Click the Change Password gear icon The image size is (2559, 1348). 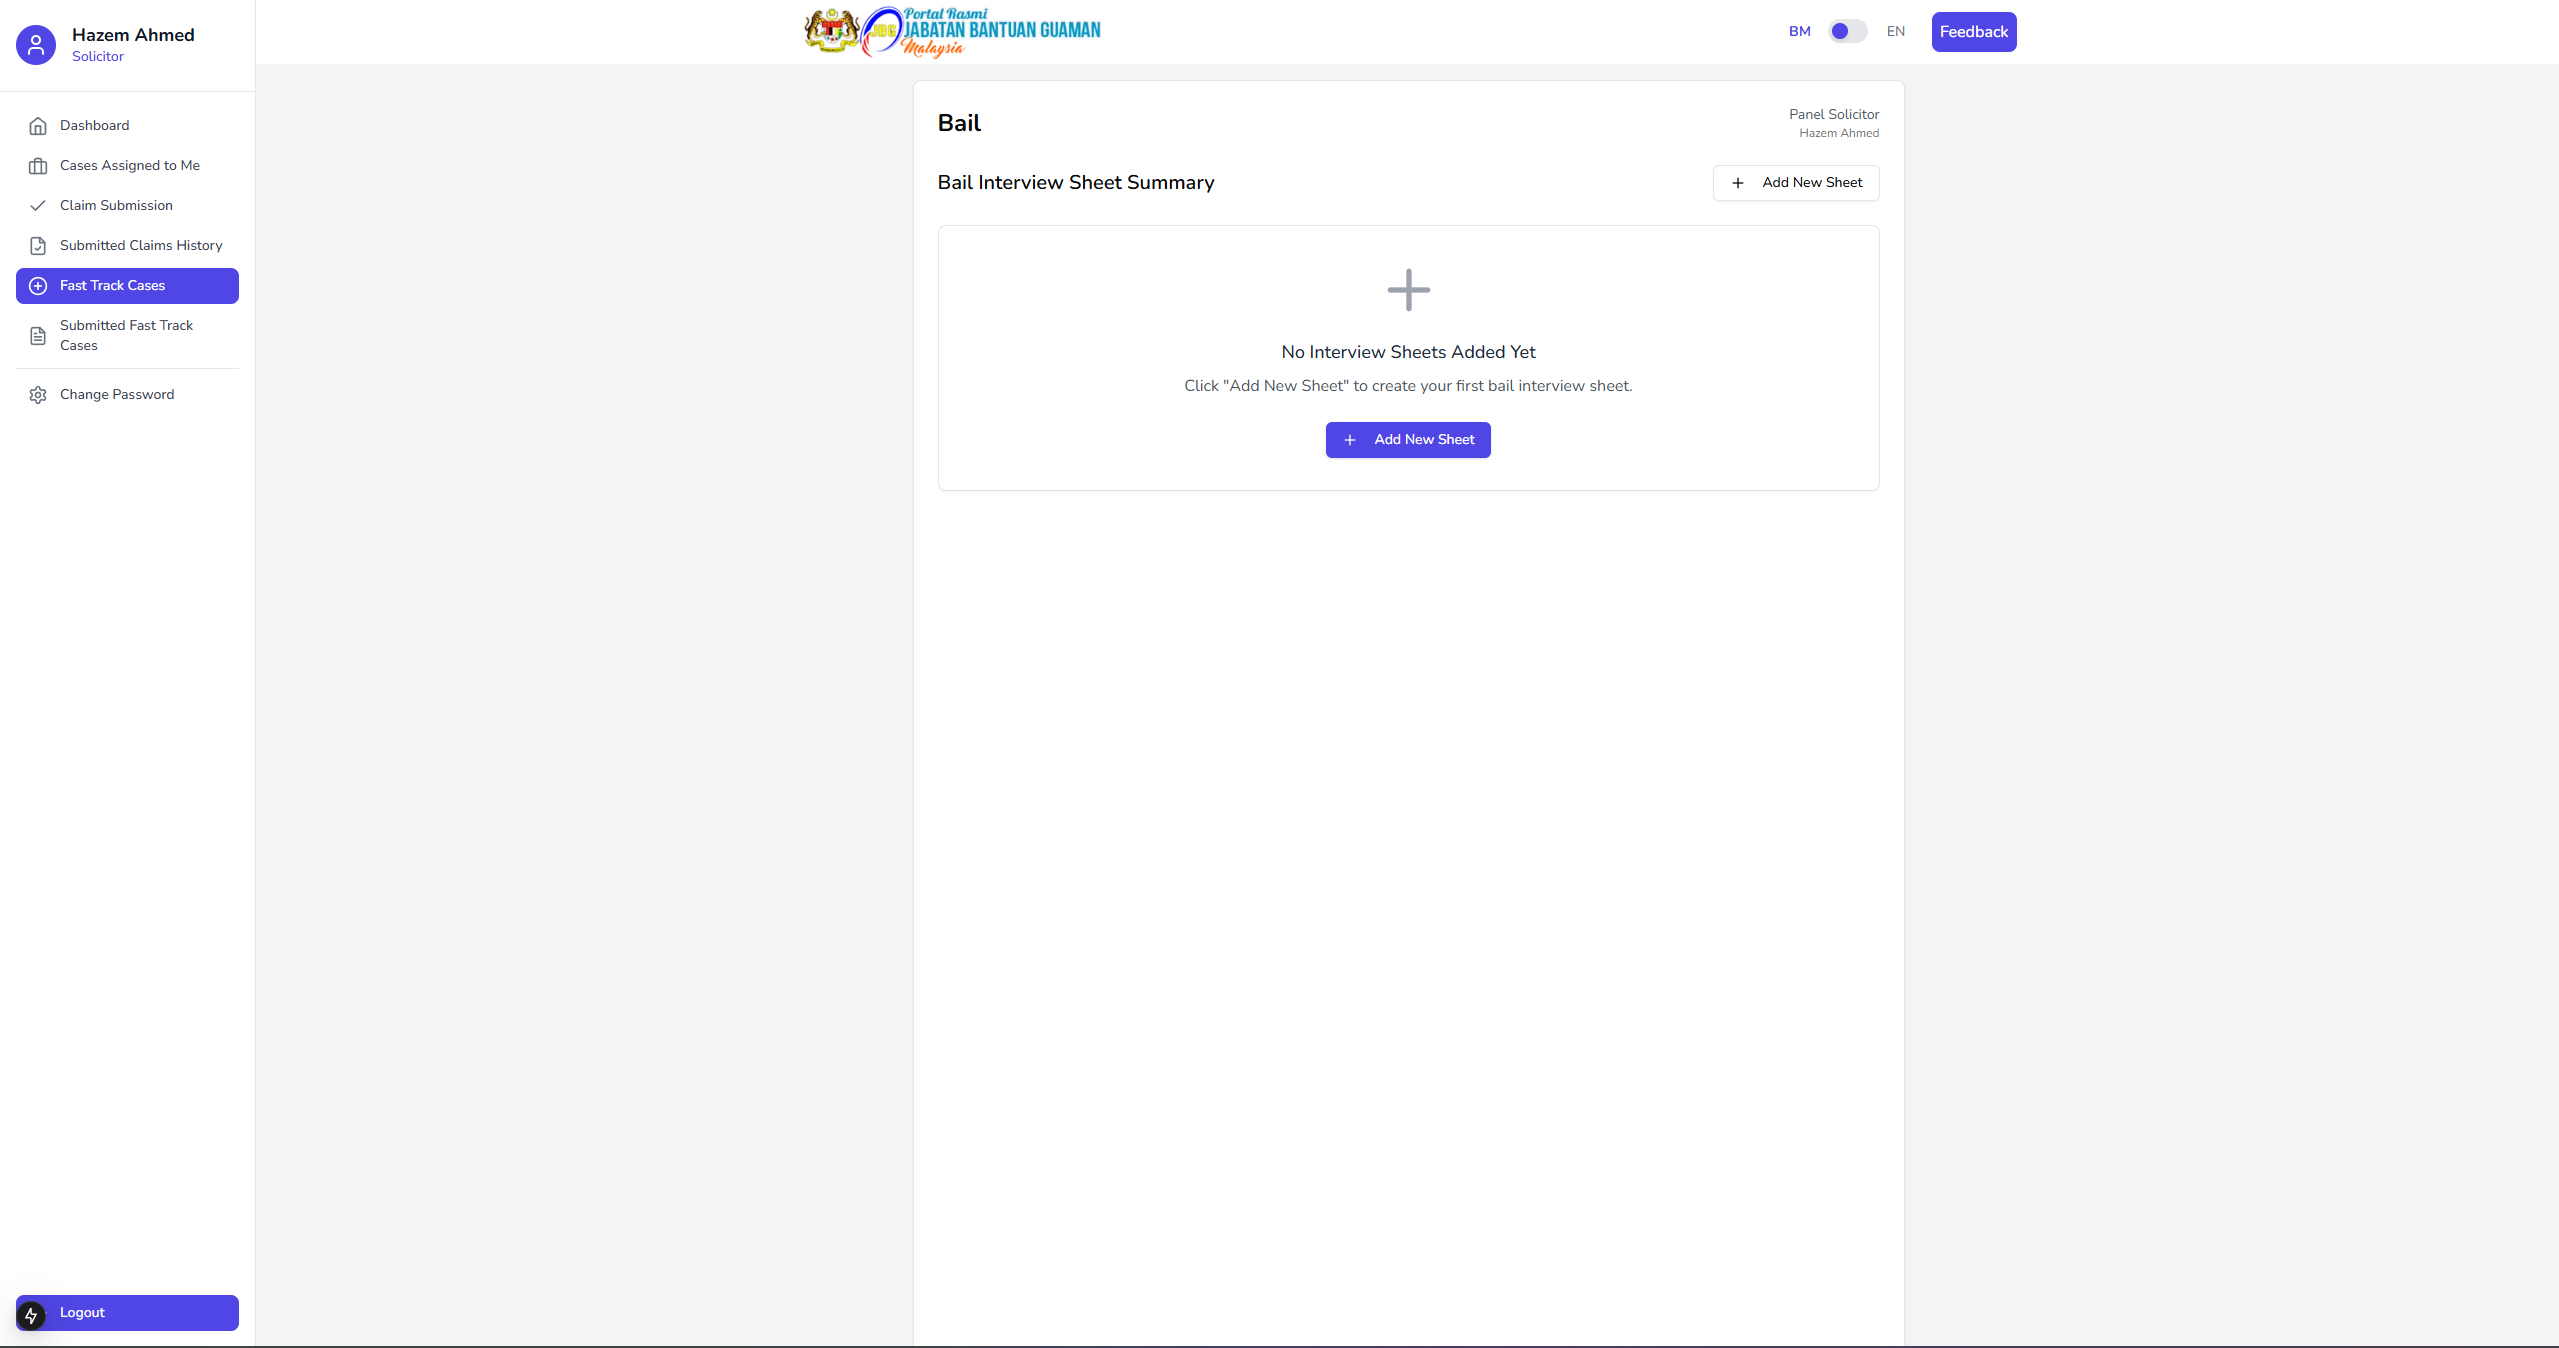click(x=38, y=395)
